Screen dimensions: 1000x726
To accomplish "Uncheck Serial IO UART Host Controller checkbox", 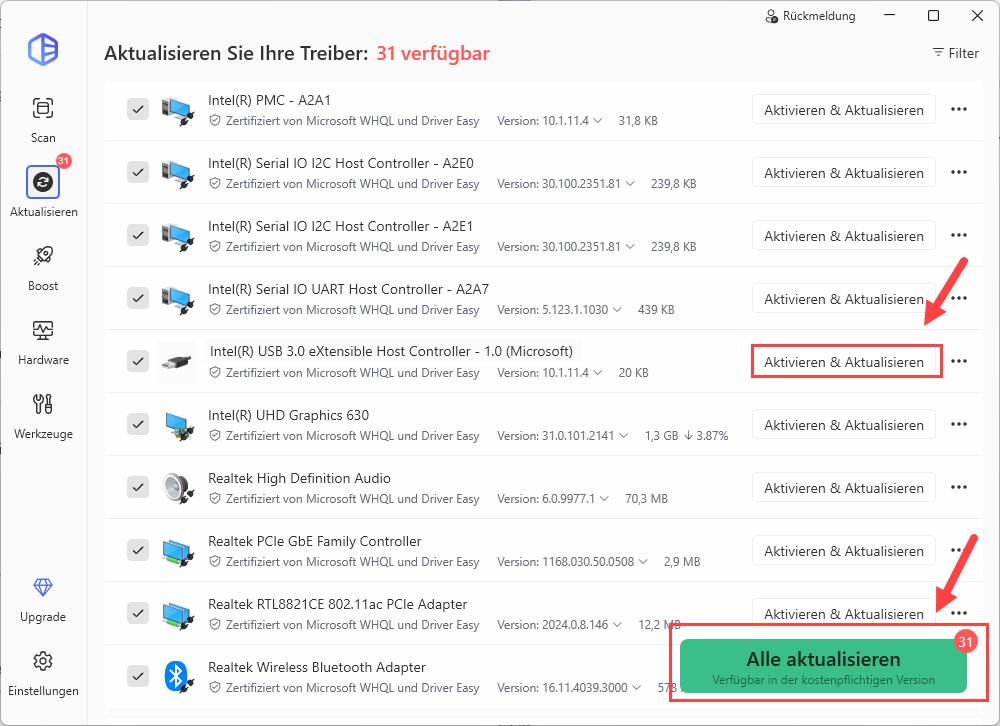I will coord(138,299).
